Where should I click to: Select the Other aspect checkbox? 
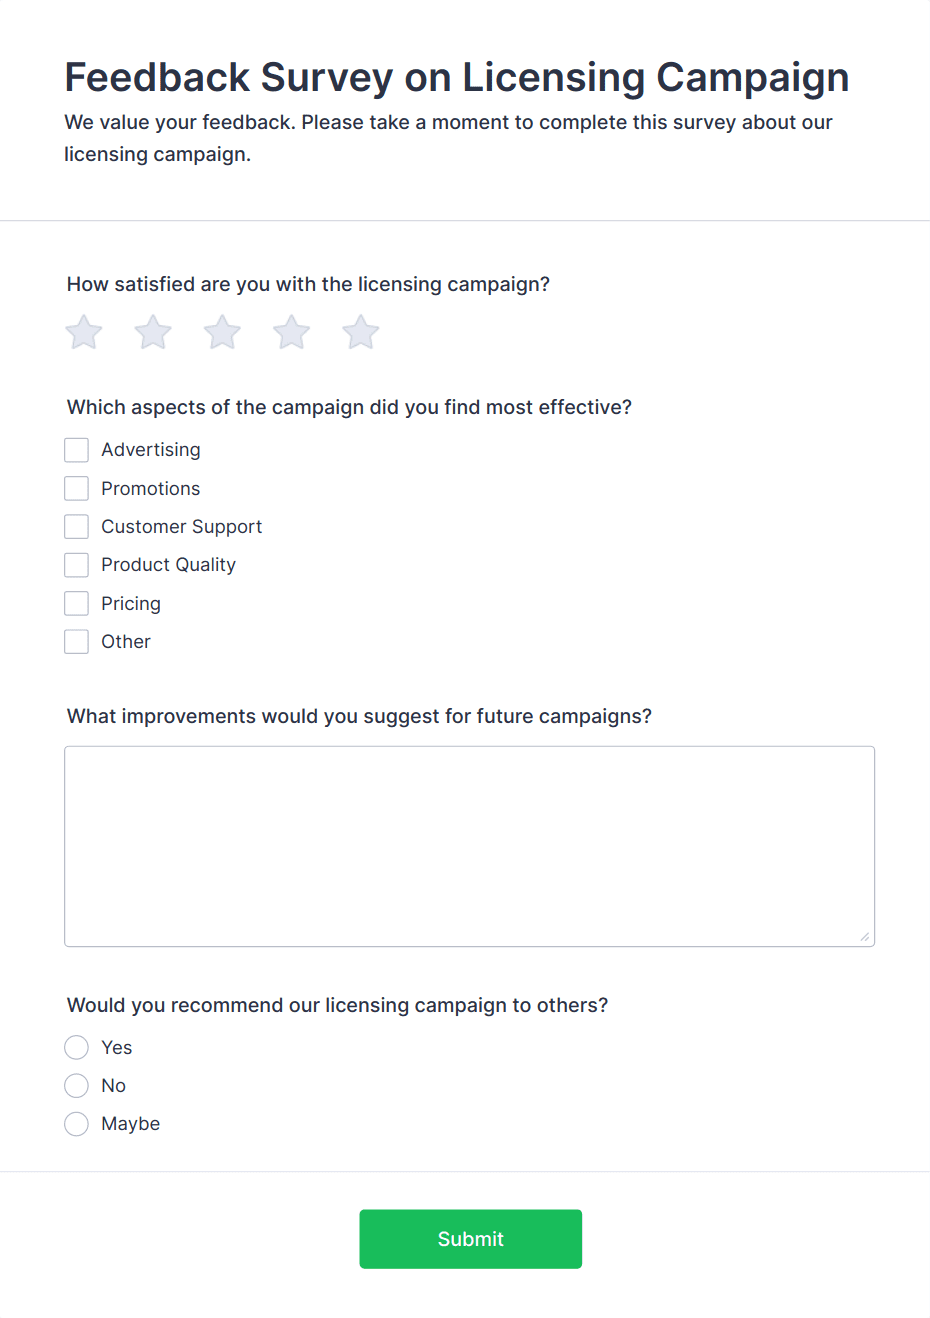[77, 642]
